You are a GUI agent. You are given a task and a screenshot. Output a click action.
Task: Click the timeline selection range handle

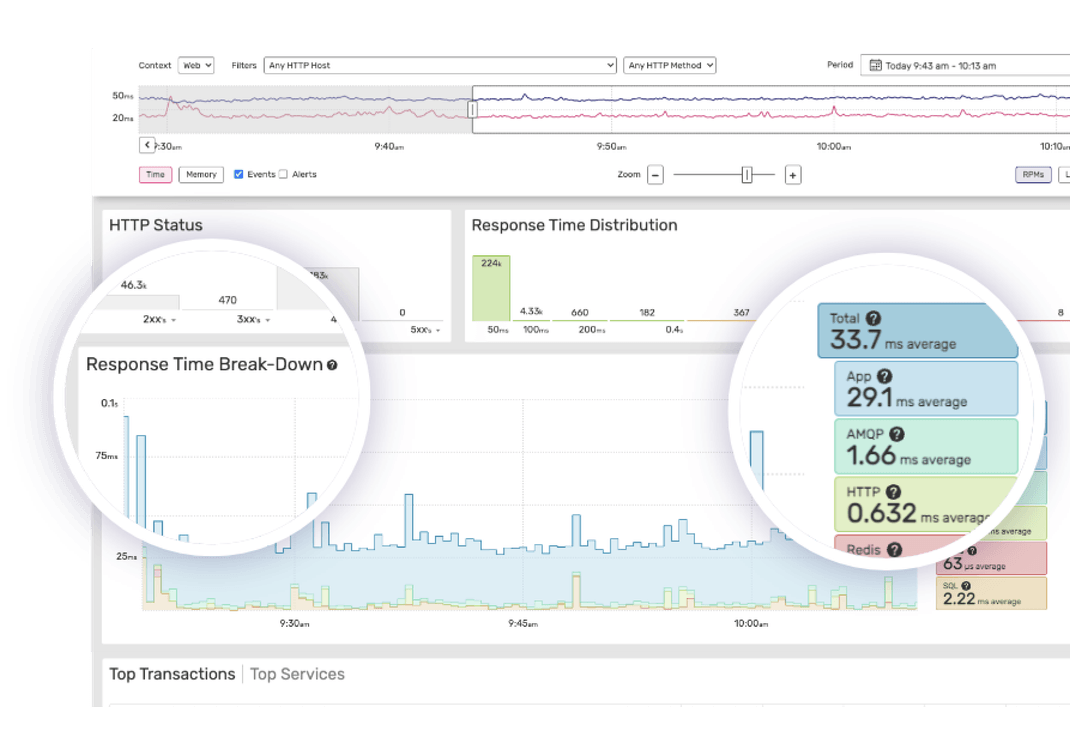472,109
